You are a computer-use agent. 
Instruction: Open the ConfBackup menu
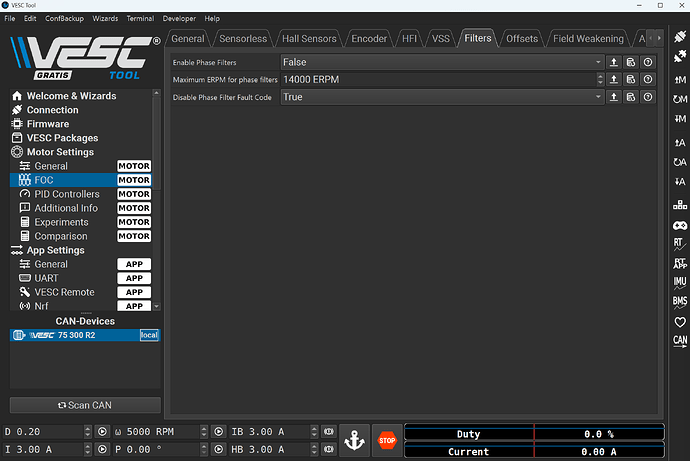(64, 18)
